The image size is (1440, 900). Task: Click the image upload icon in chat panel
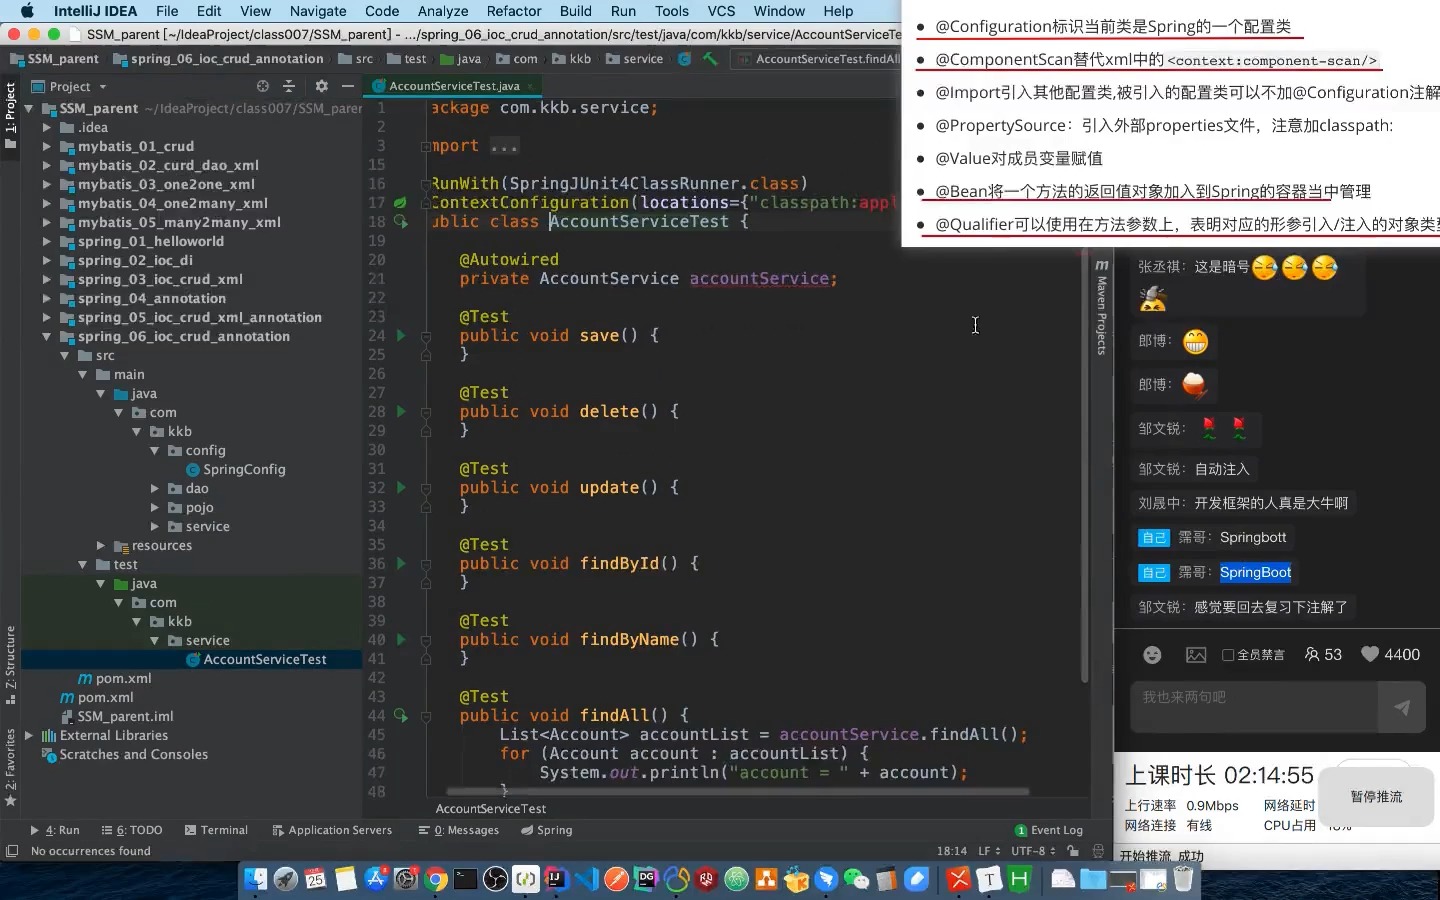(1196, 655)
